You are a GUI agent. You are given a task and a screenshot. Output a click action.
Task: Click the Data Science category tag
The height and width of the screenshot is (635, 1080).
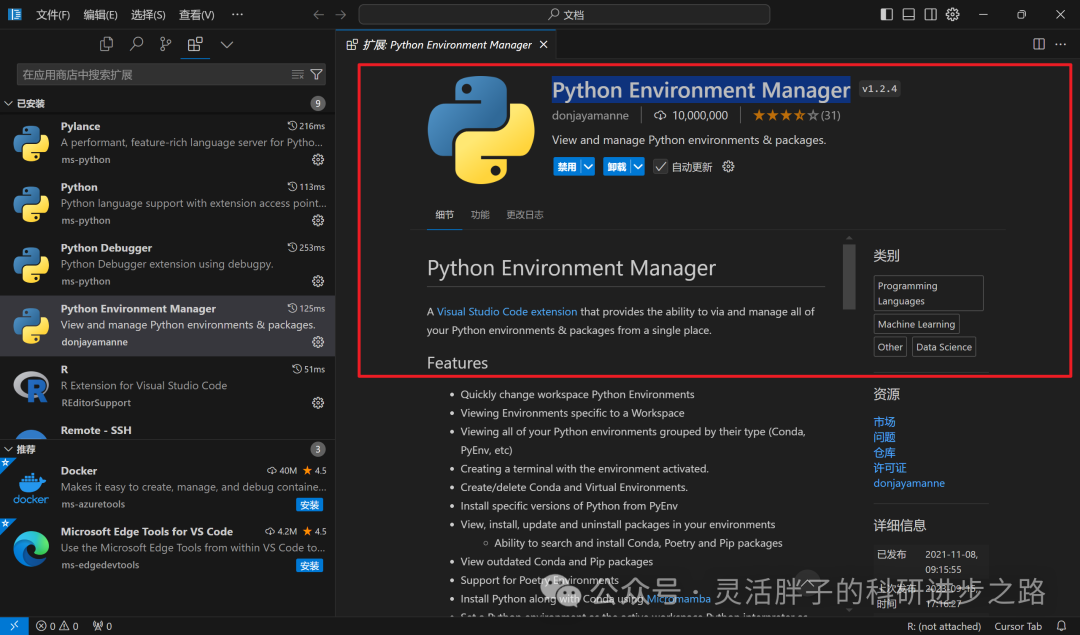click(x=944, y=347)
